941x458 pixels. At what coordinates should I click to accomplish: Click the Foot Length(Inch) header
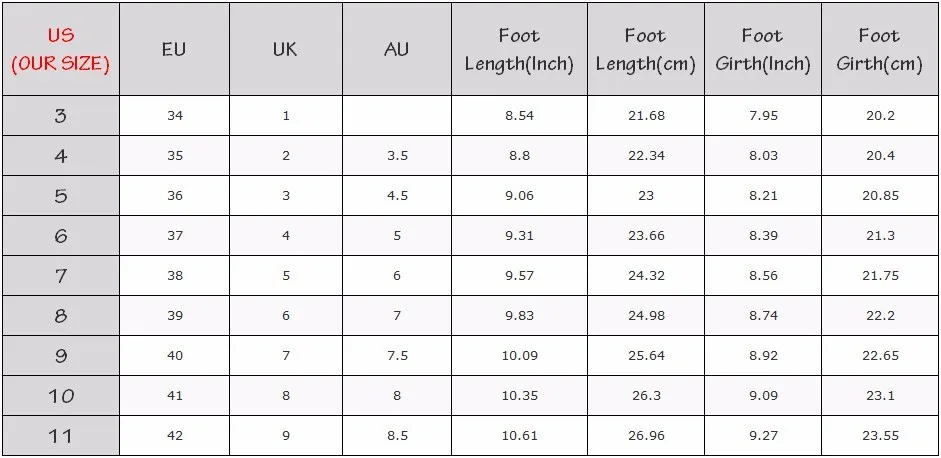point(519,49)
